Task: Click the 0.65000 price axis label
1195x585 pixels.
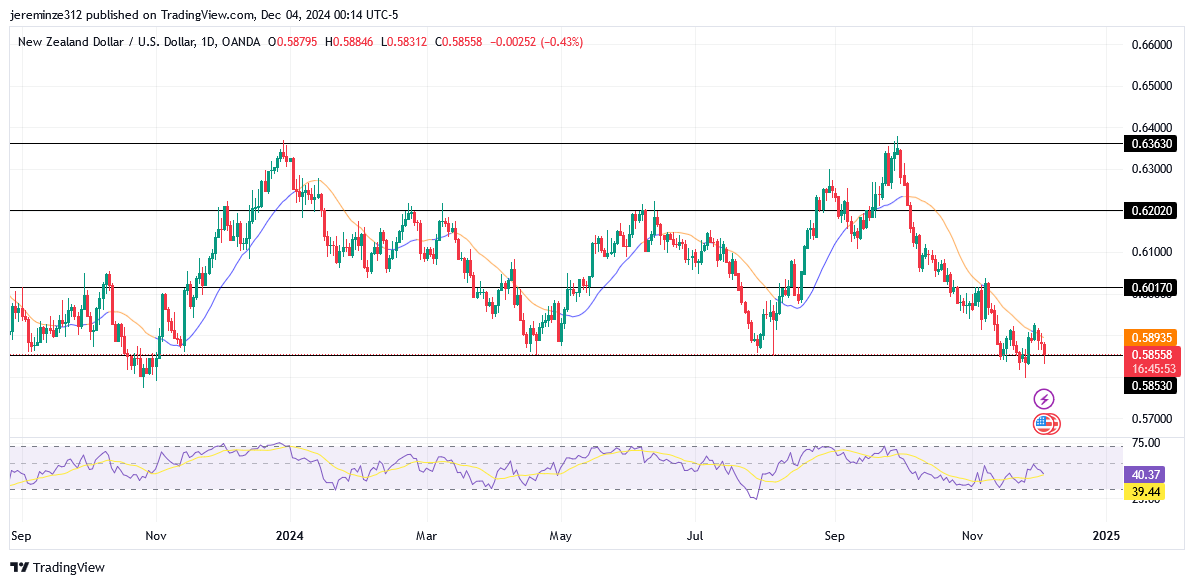Action: 1152,86
